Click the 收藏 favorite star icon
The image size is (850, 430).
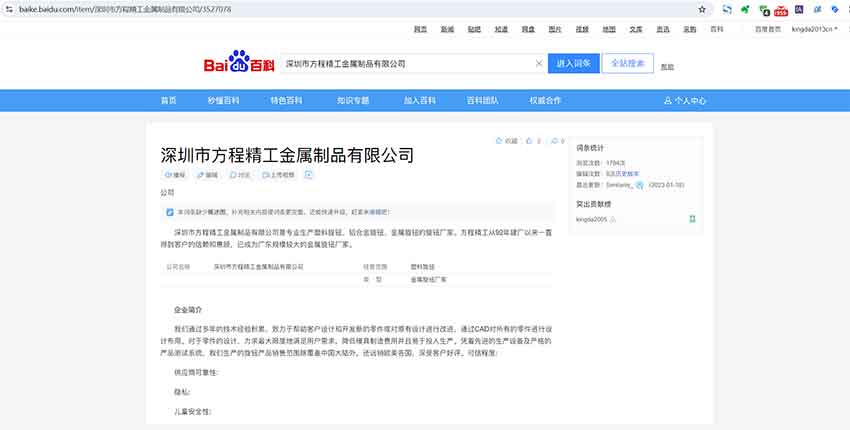pos(499,141)
